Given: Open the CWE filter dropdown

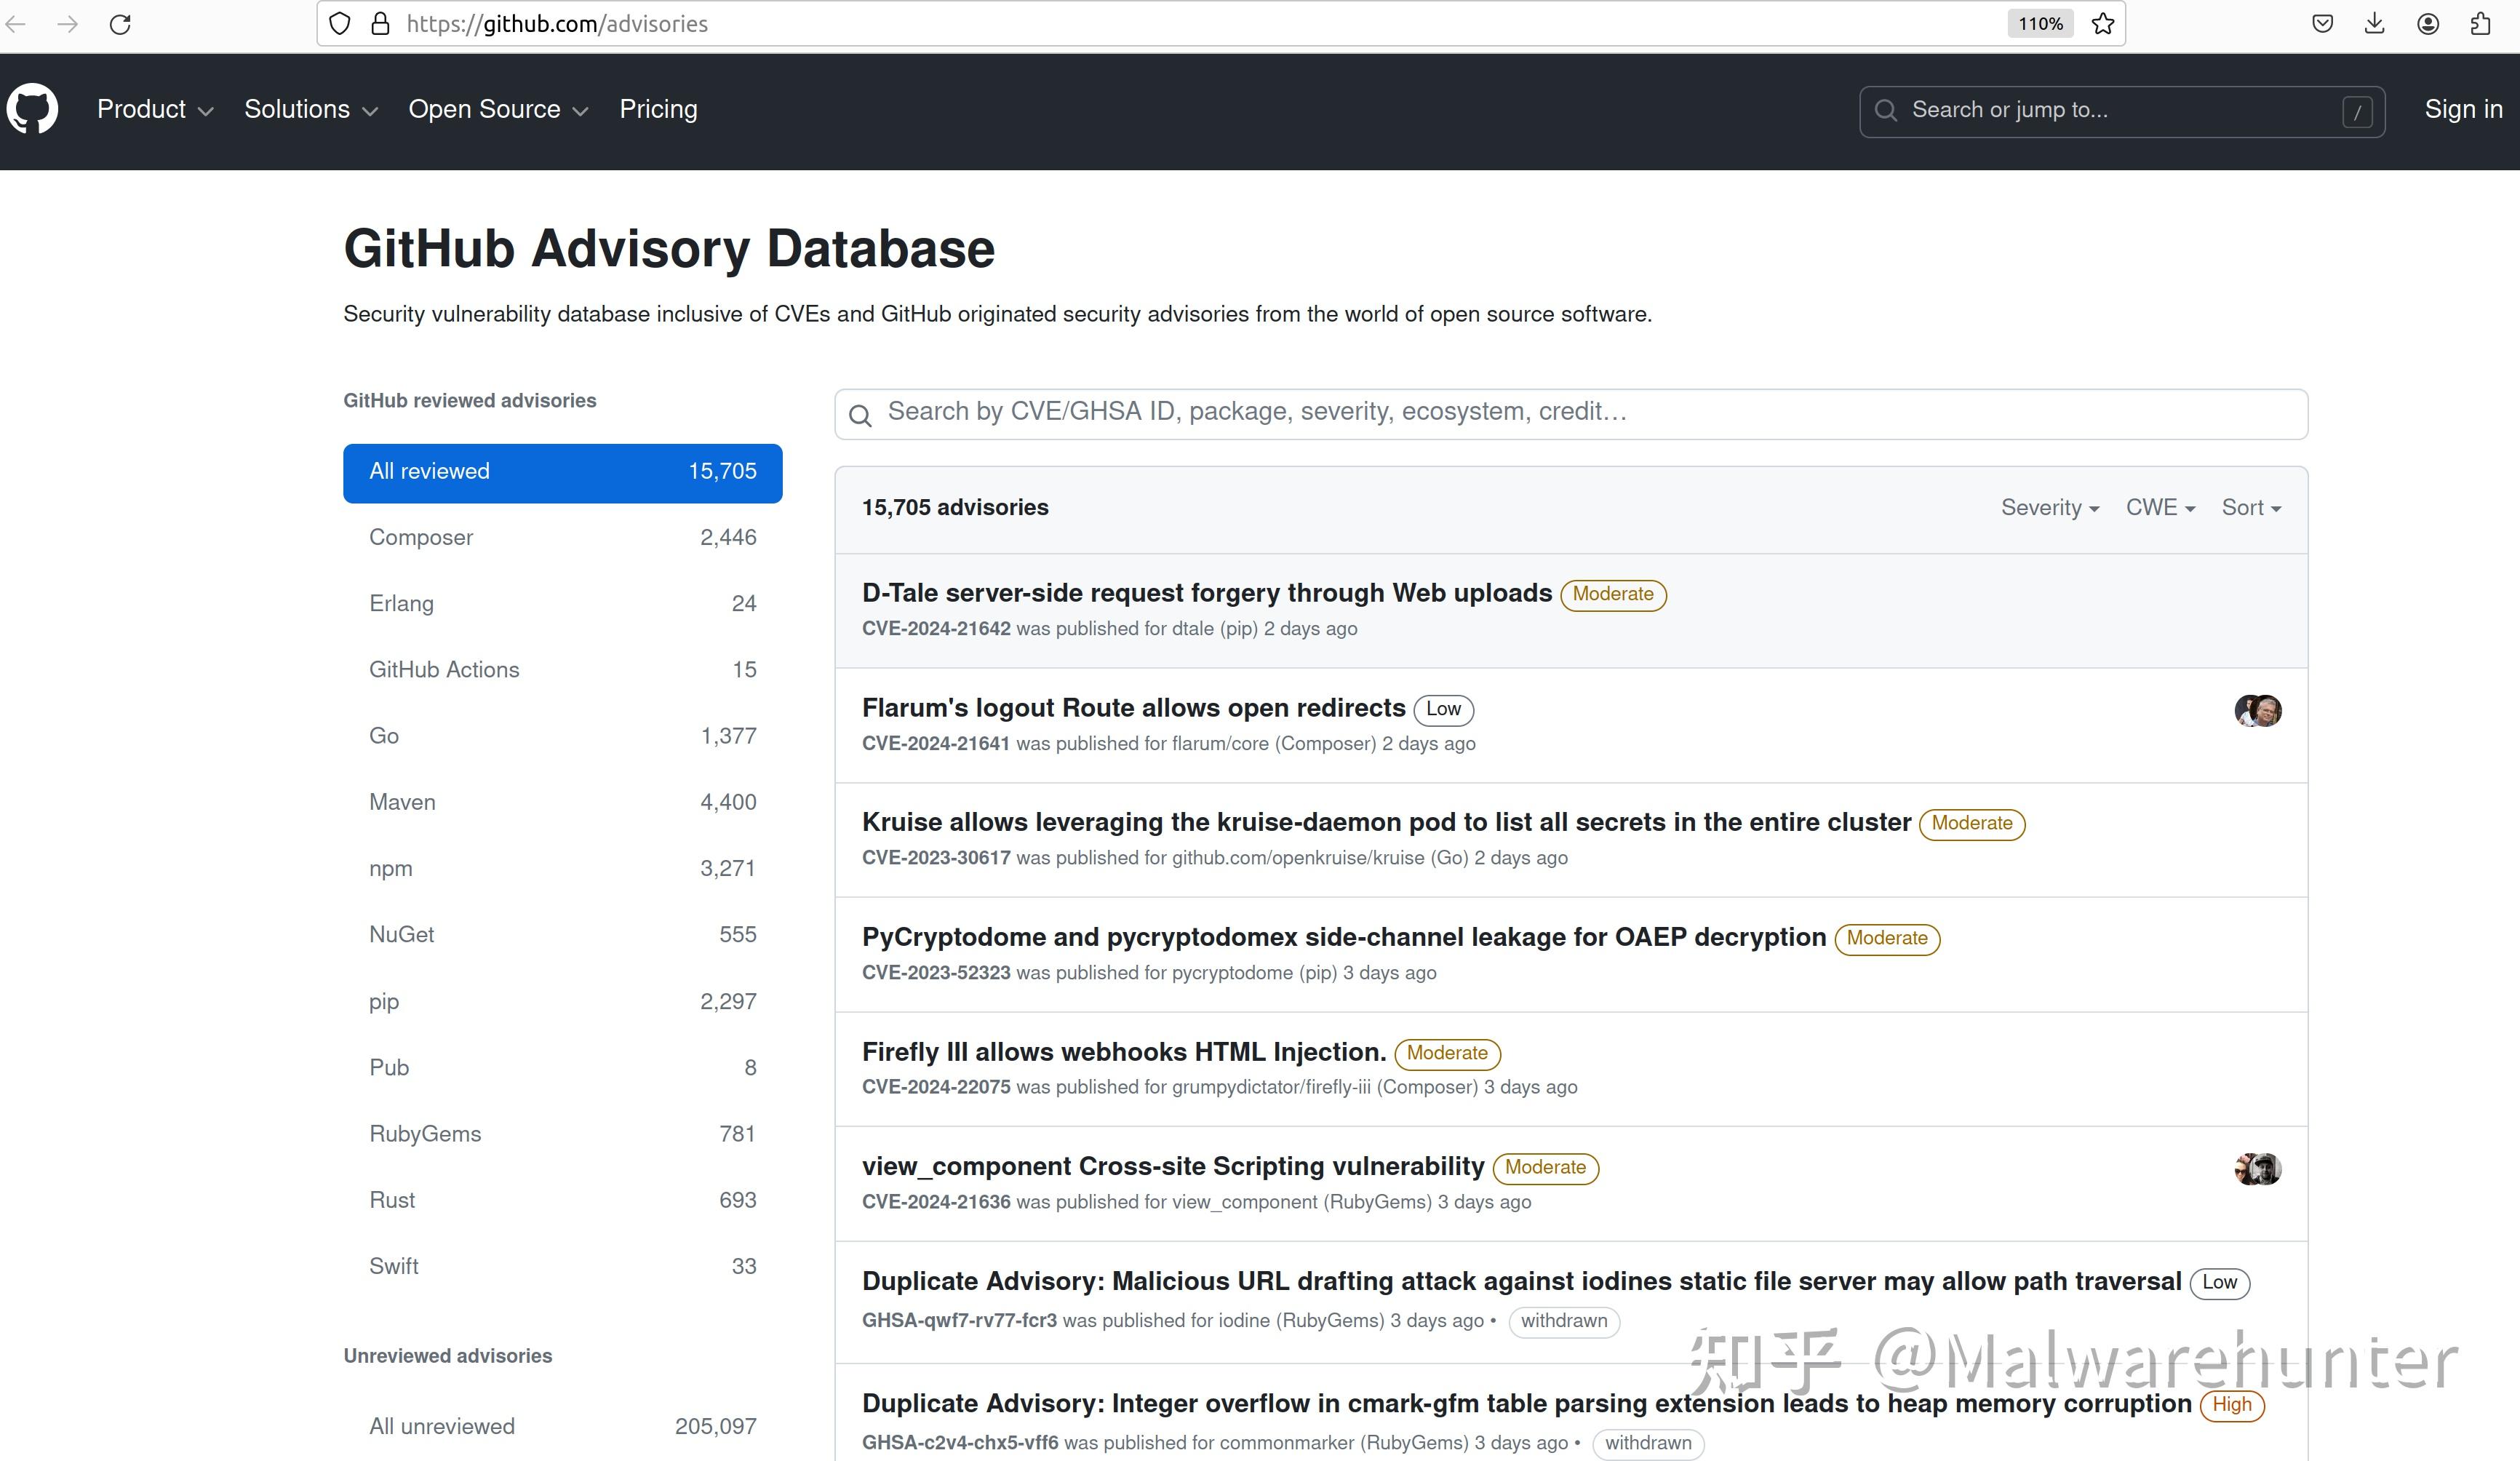Looking at the screenshot, I should [2160, 508].
